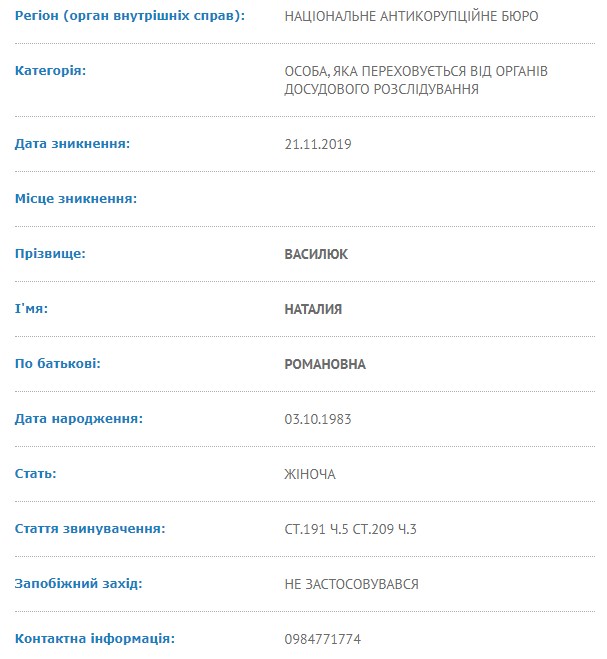Select the 'ЖІНОЧА' value text
Image resolution: width=607 pixels, height=659 pixels.
(x=310, y=474)
